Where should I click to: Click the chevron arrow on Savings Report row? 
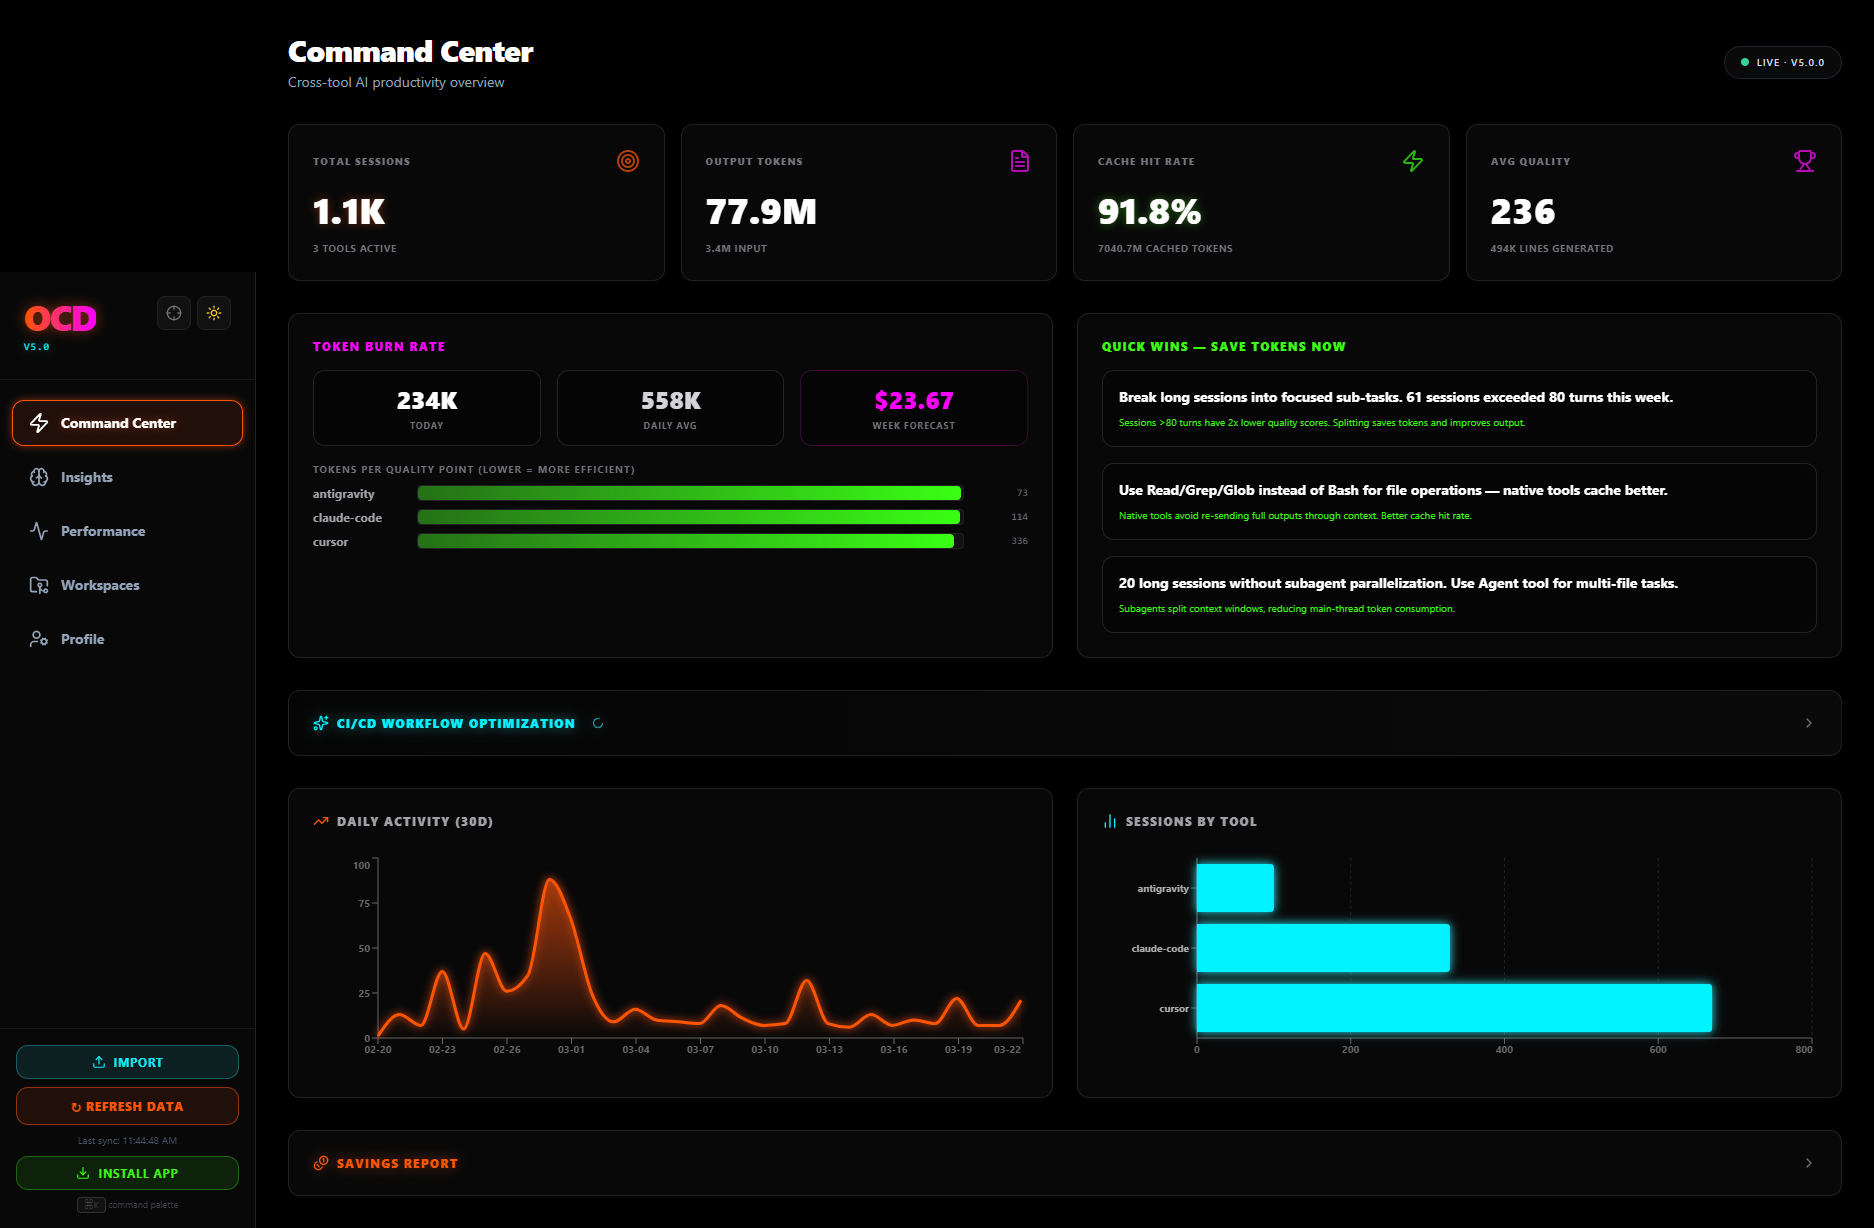coord(1808,1163)
